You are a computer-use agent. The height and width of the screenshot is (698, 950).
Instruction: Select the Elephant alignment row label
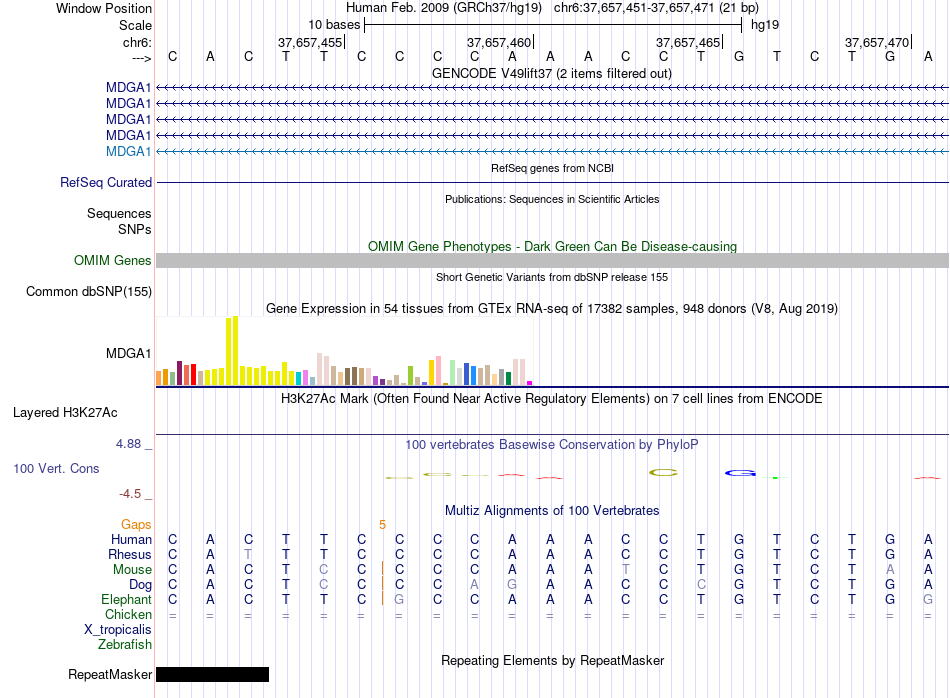point(127,599)
